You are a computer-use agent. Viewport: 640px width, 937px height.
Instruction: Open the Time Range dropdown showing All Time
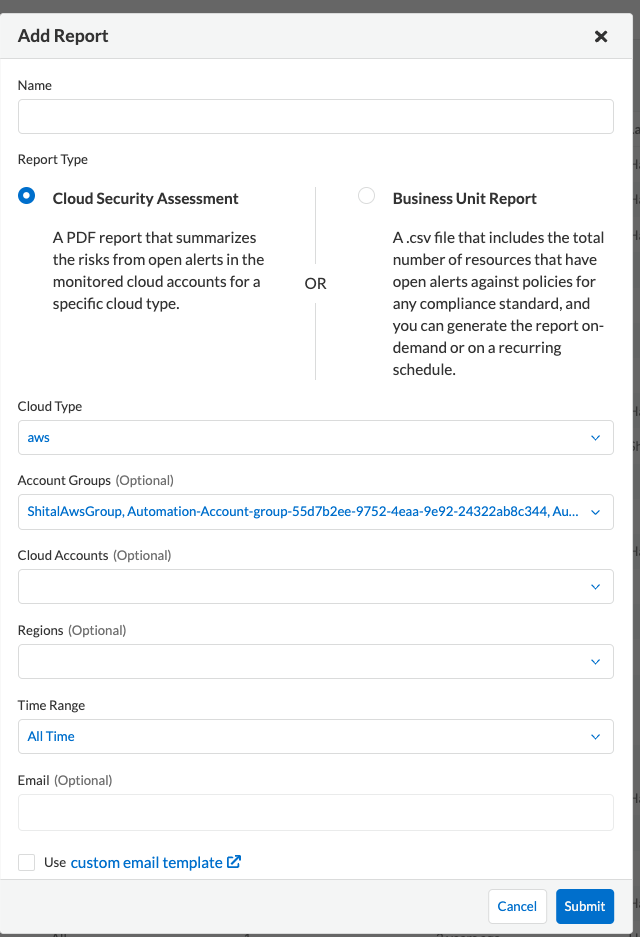(315, 736)
